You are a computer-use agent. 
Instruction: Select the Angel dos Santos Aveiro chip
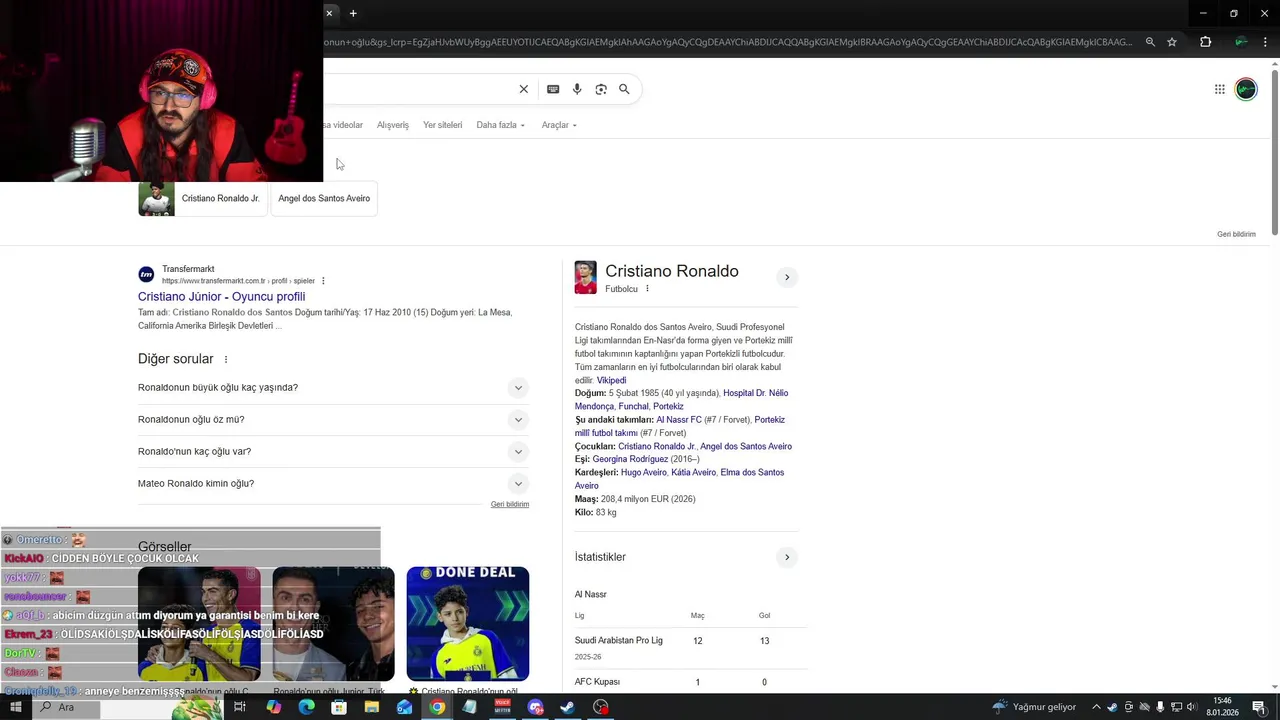click(324, 198)
